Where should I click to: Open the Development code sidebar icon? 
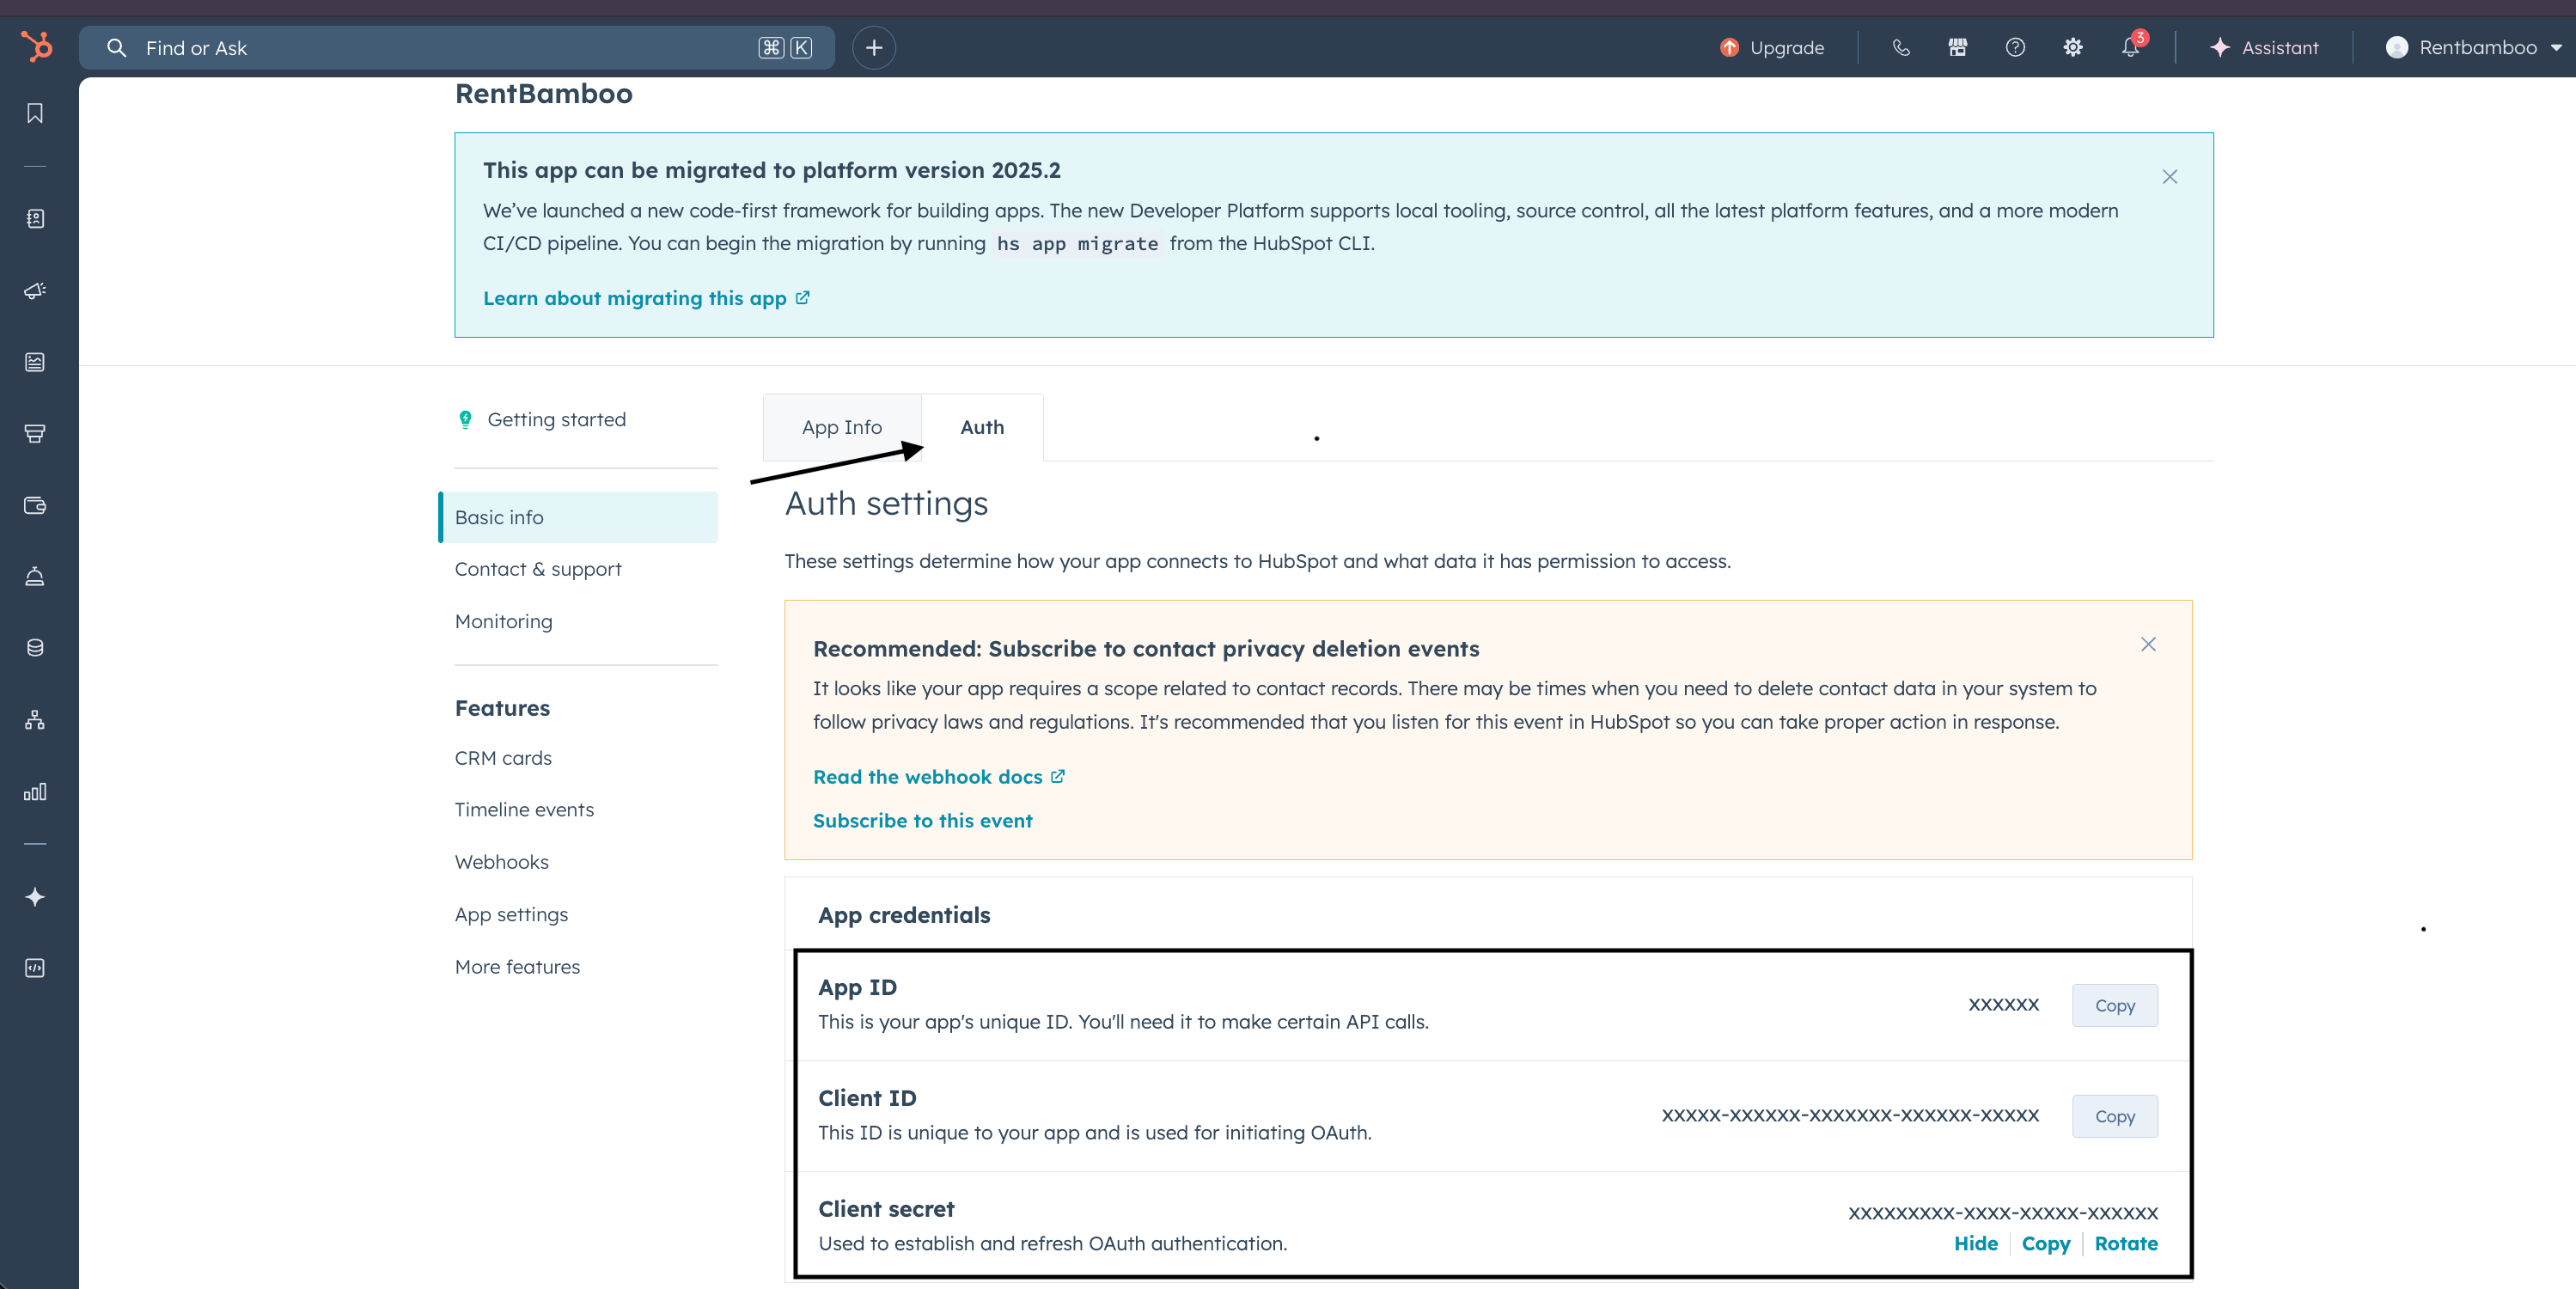click(x=35, y=968)
